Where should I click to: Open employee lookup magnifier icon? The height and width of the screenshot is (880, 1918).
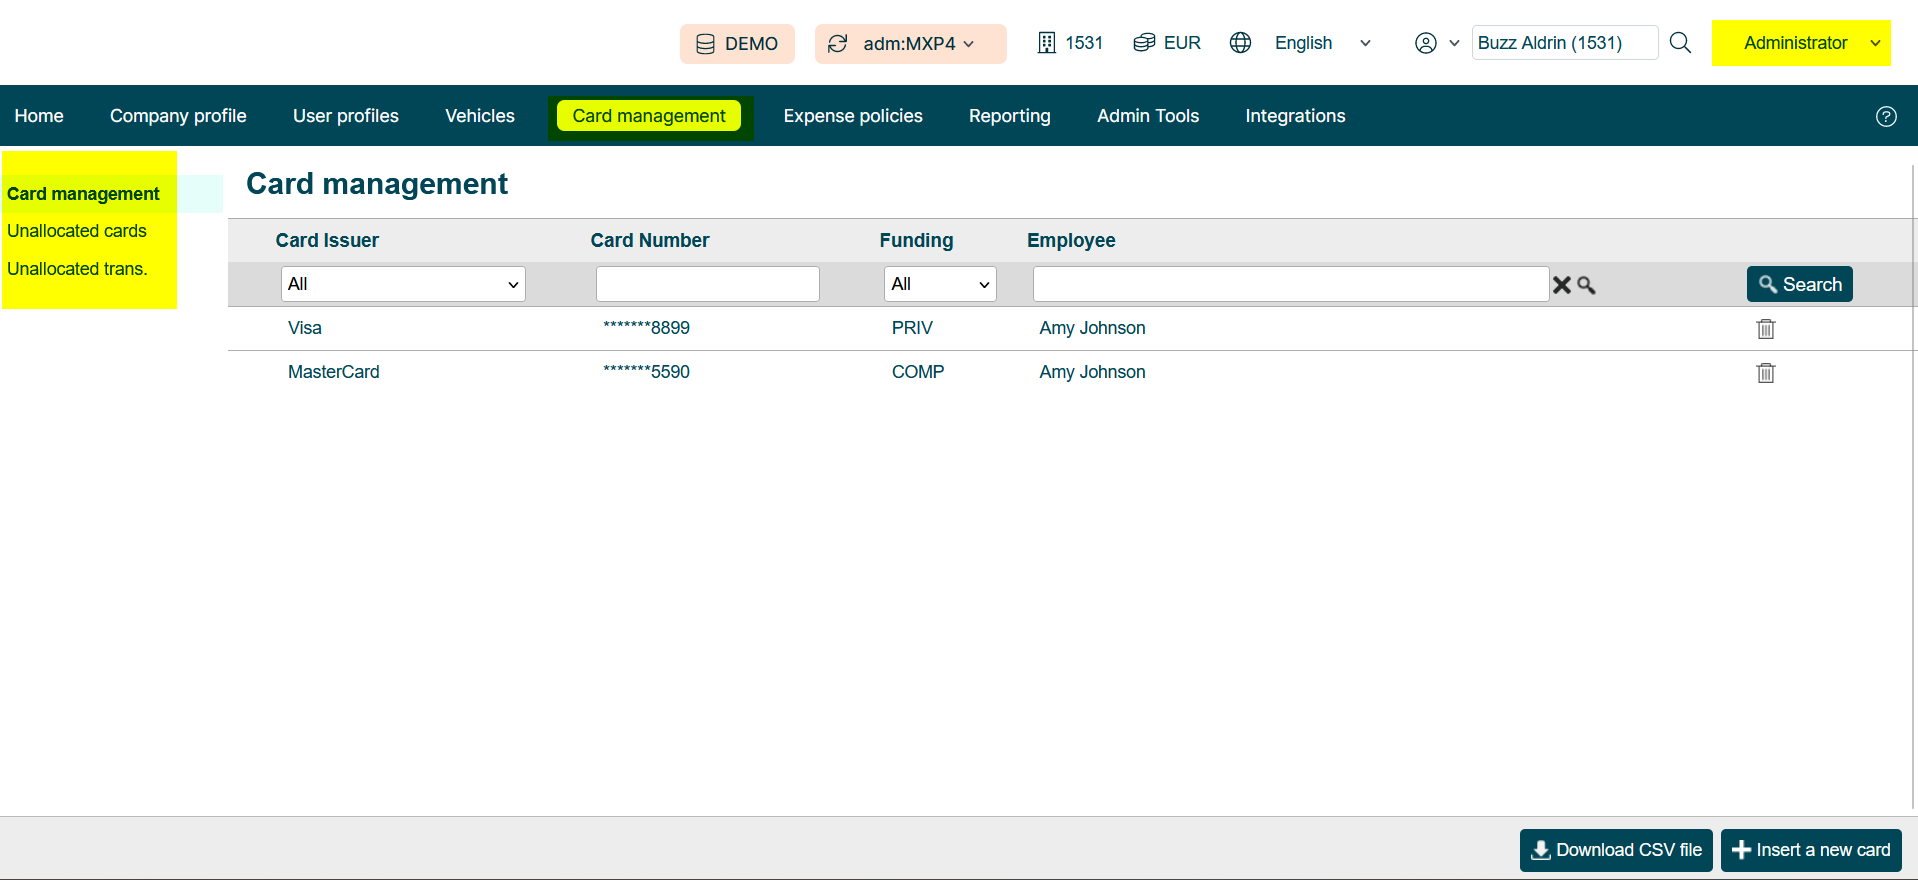1586,285
